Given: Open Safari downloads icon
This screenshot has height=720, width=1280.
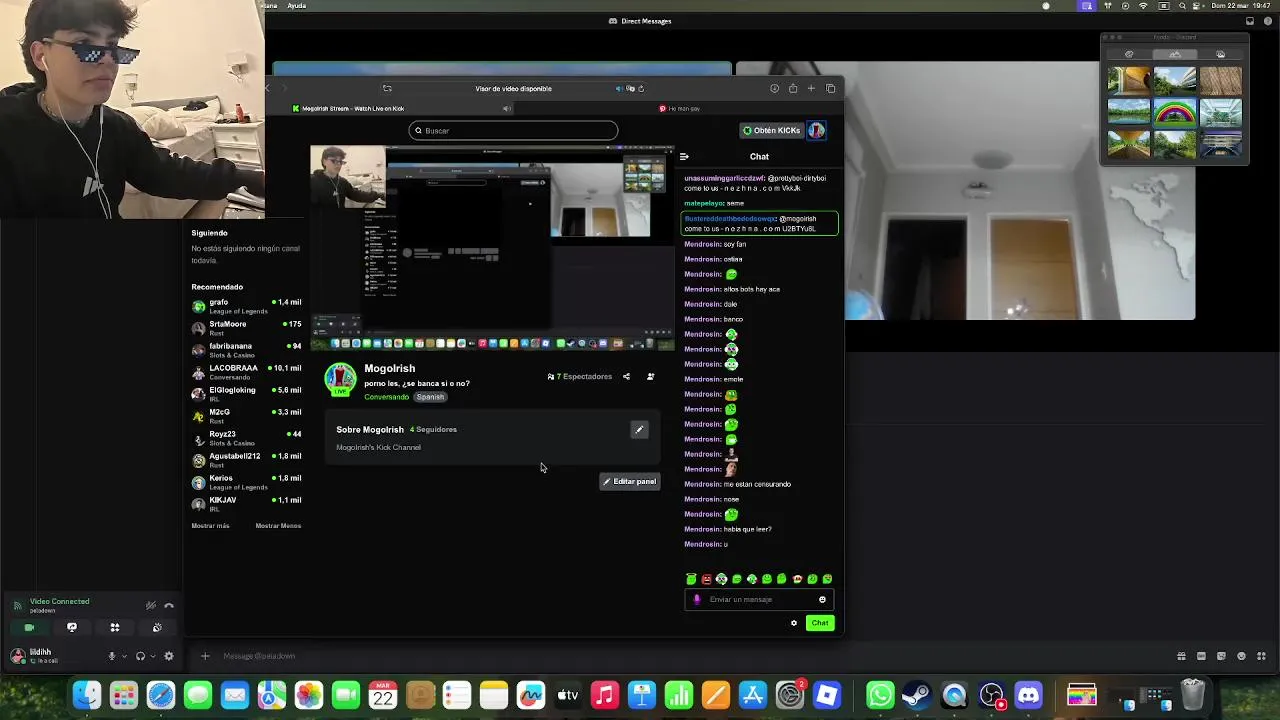Looking at the screenshot, I should (x=774, y=88).
